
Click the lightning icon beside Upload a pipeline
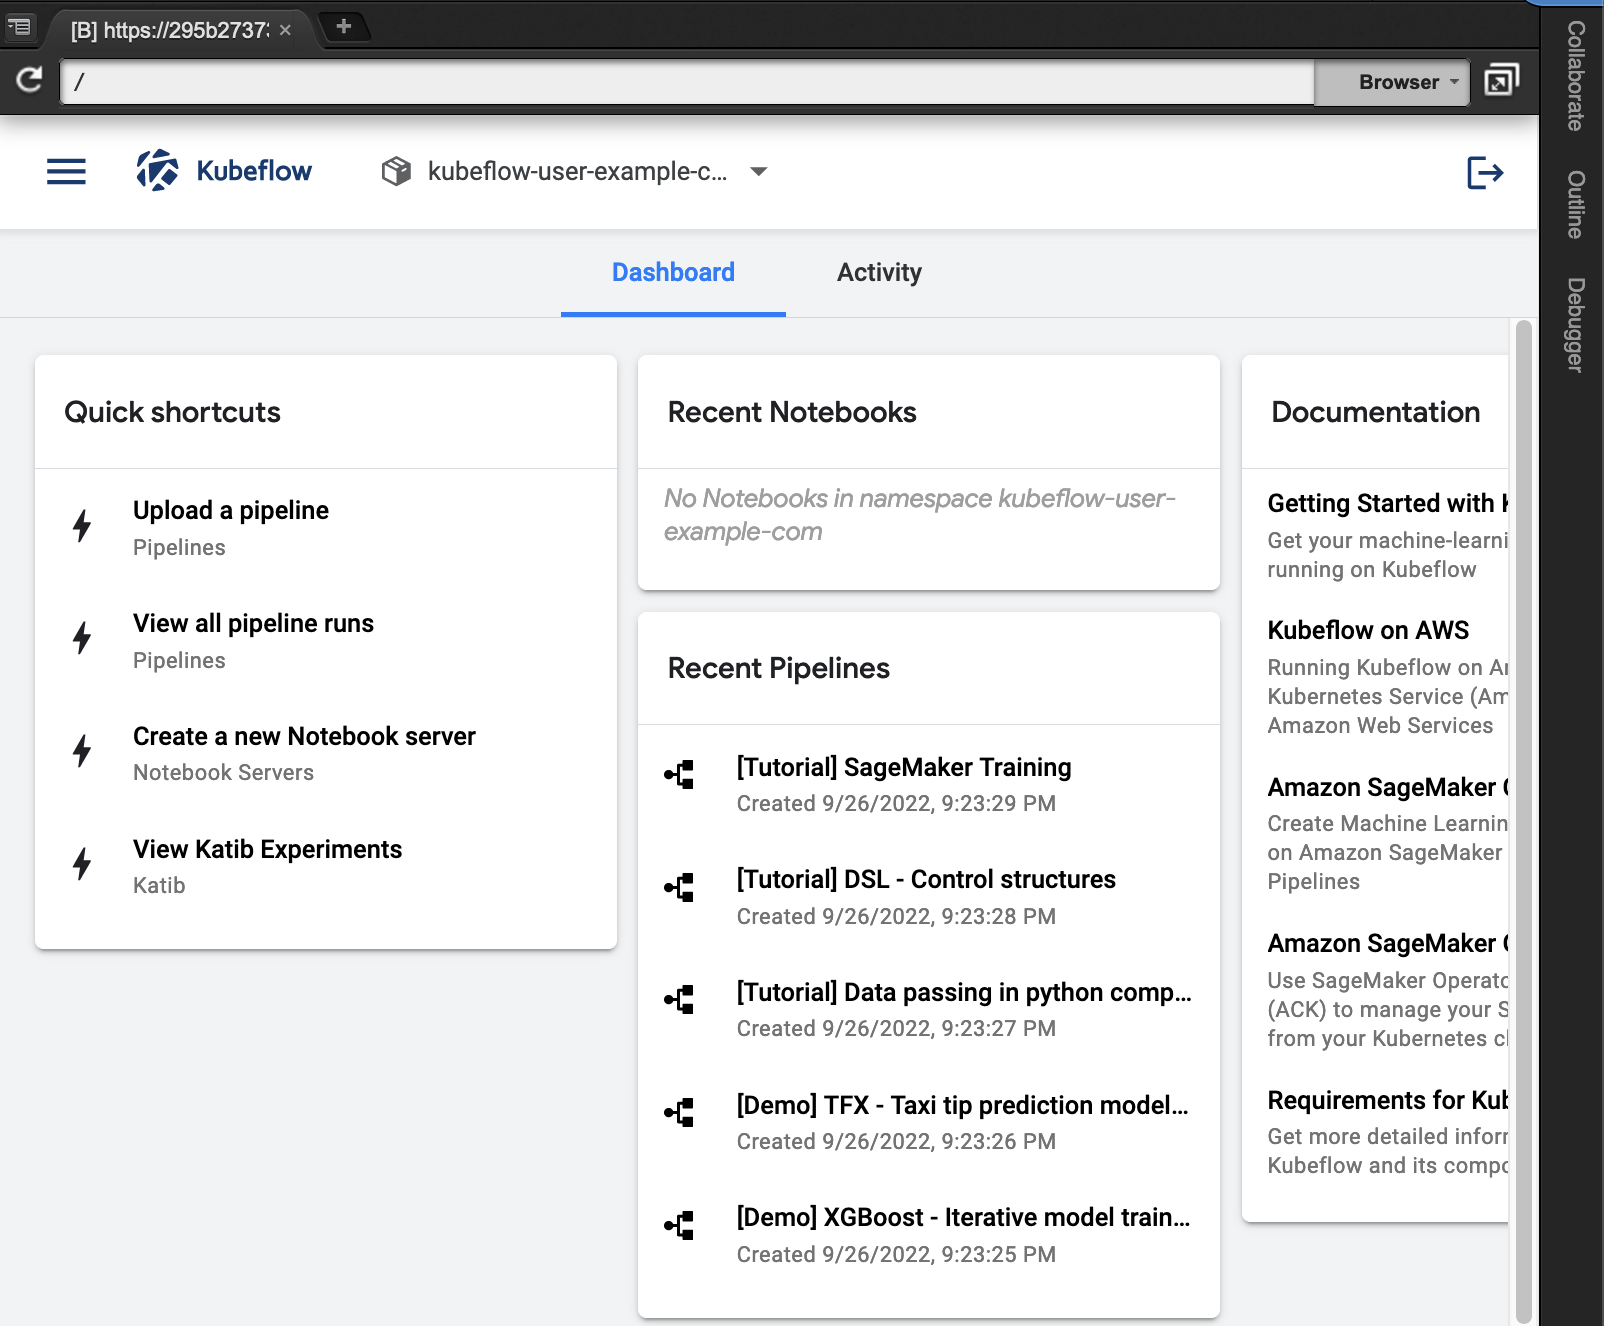coord(82,526)
